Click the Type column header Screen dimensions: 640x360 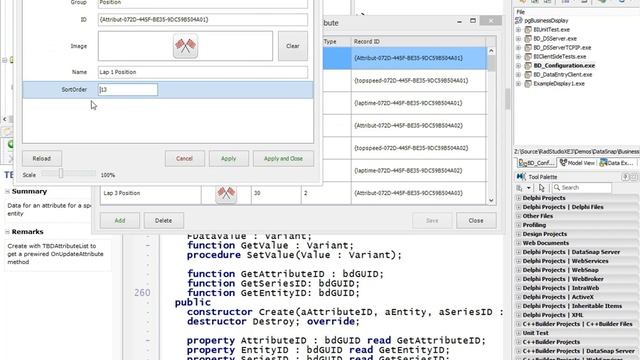pyautogui.click(x=337, y=42)
